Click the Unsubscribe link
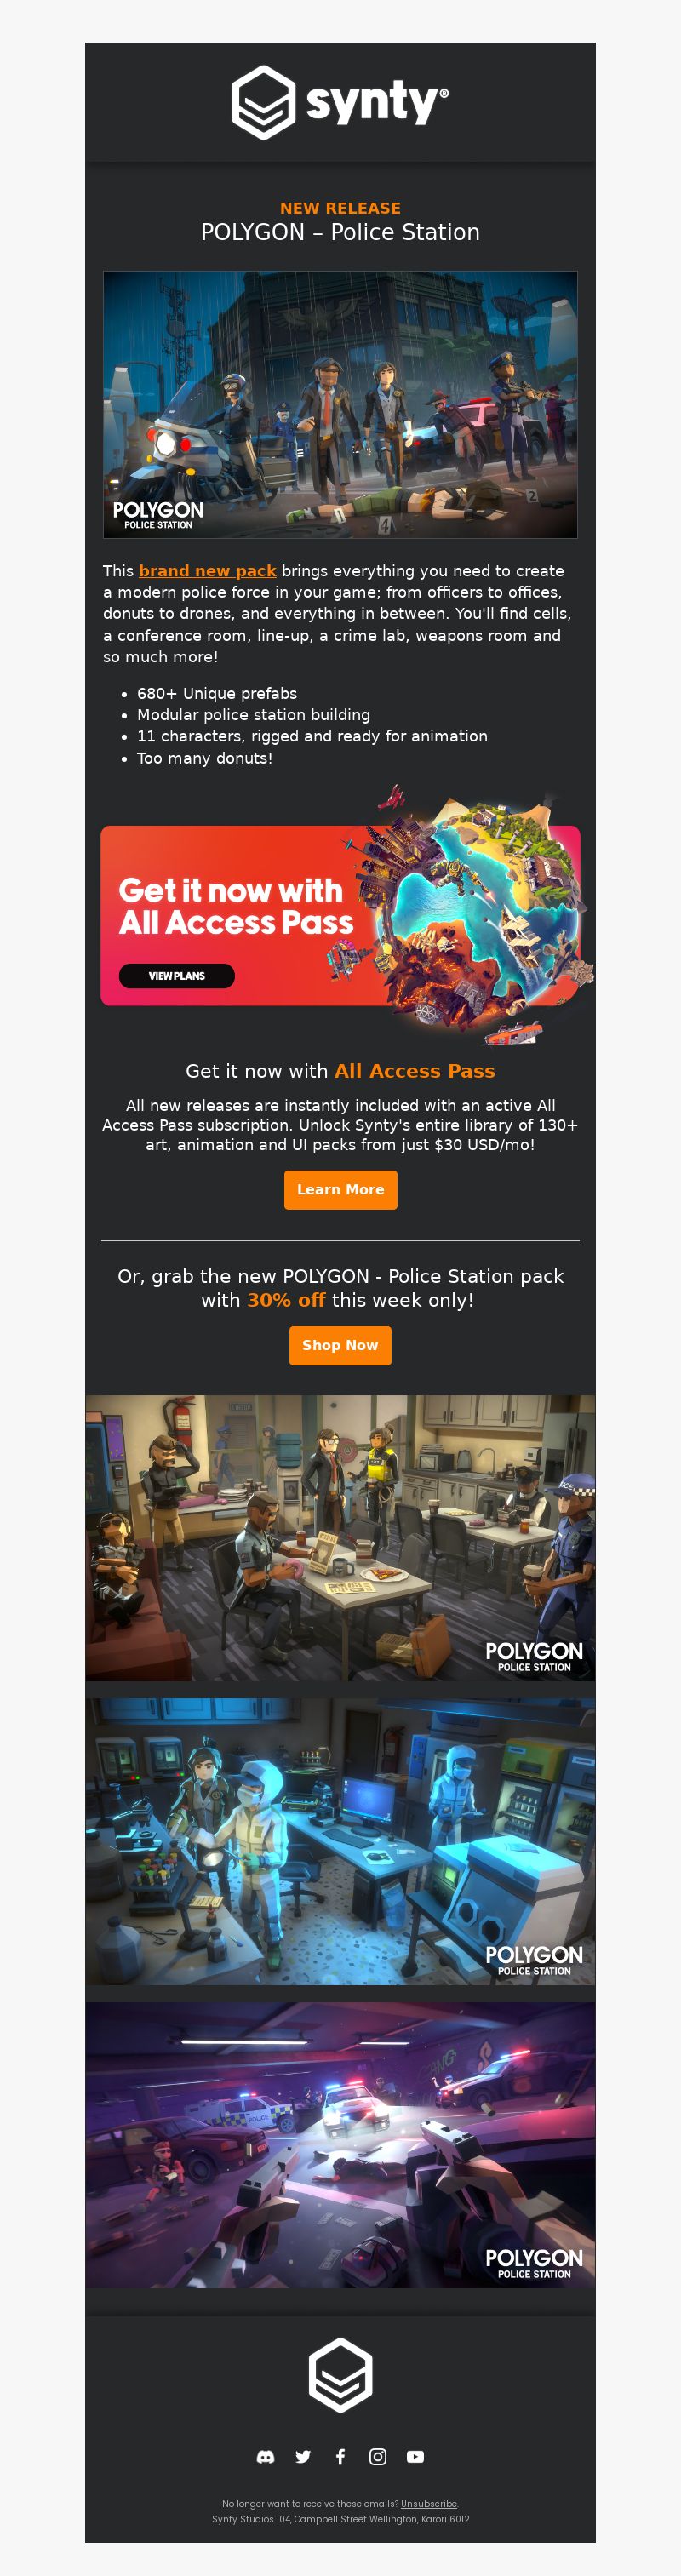 point(429,2503)
